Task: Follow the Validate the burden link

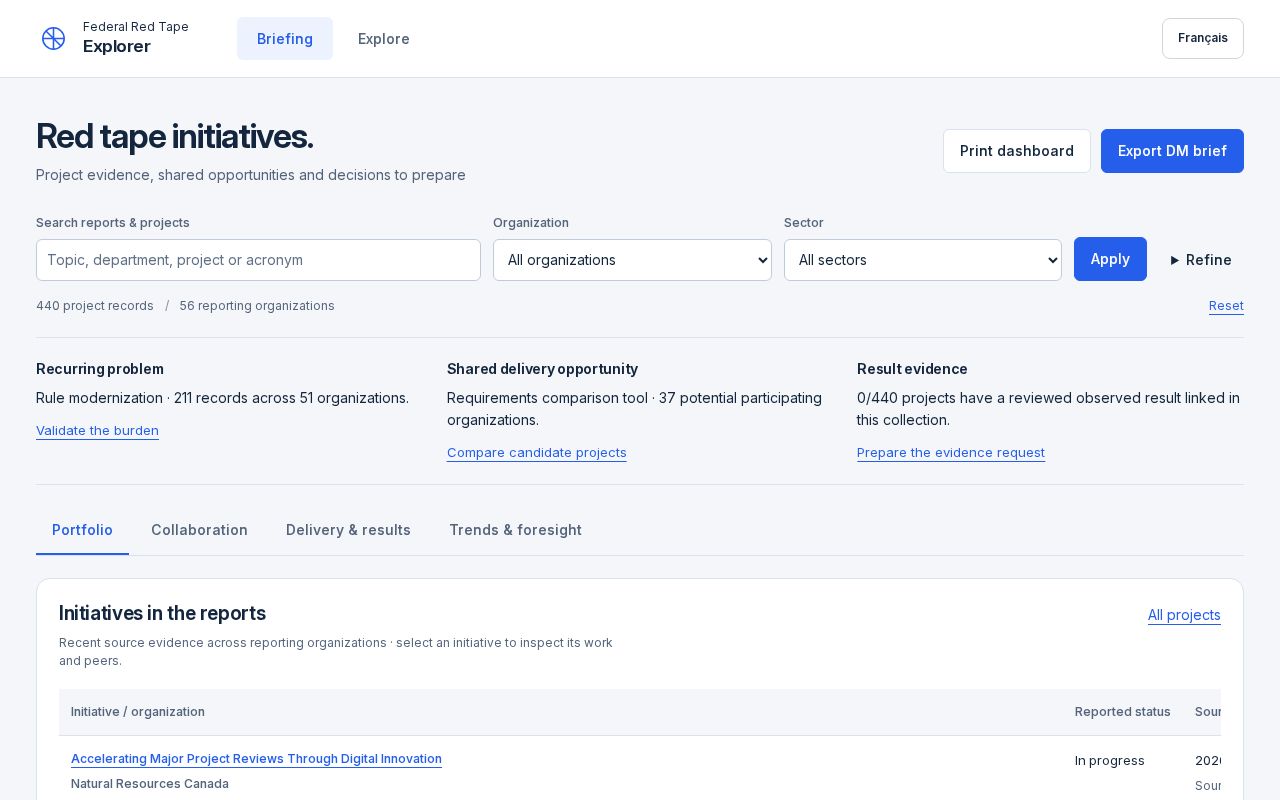Action: click(97, 431)
